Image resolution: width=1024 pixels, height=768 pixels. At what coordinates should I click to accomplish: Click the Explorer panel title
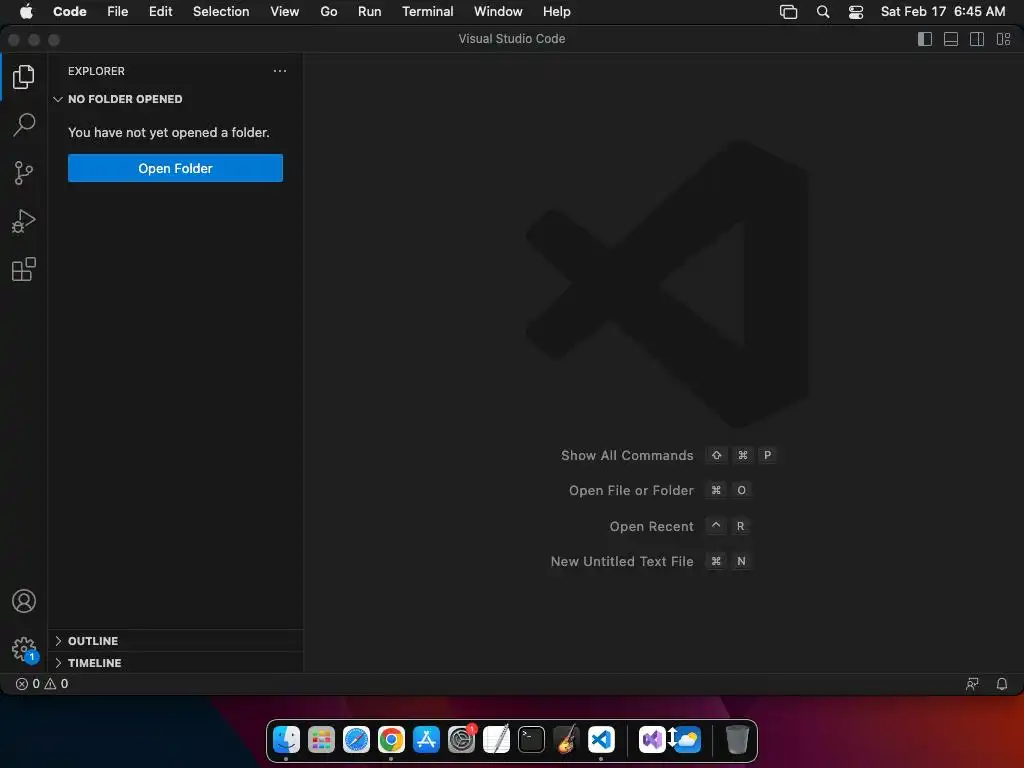tap(96, 71)
